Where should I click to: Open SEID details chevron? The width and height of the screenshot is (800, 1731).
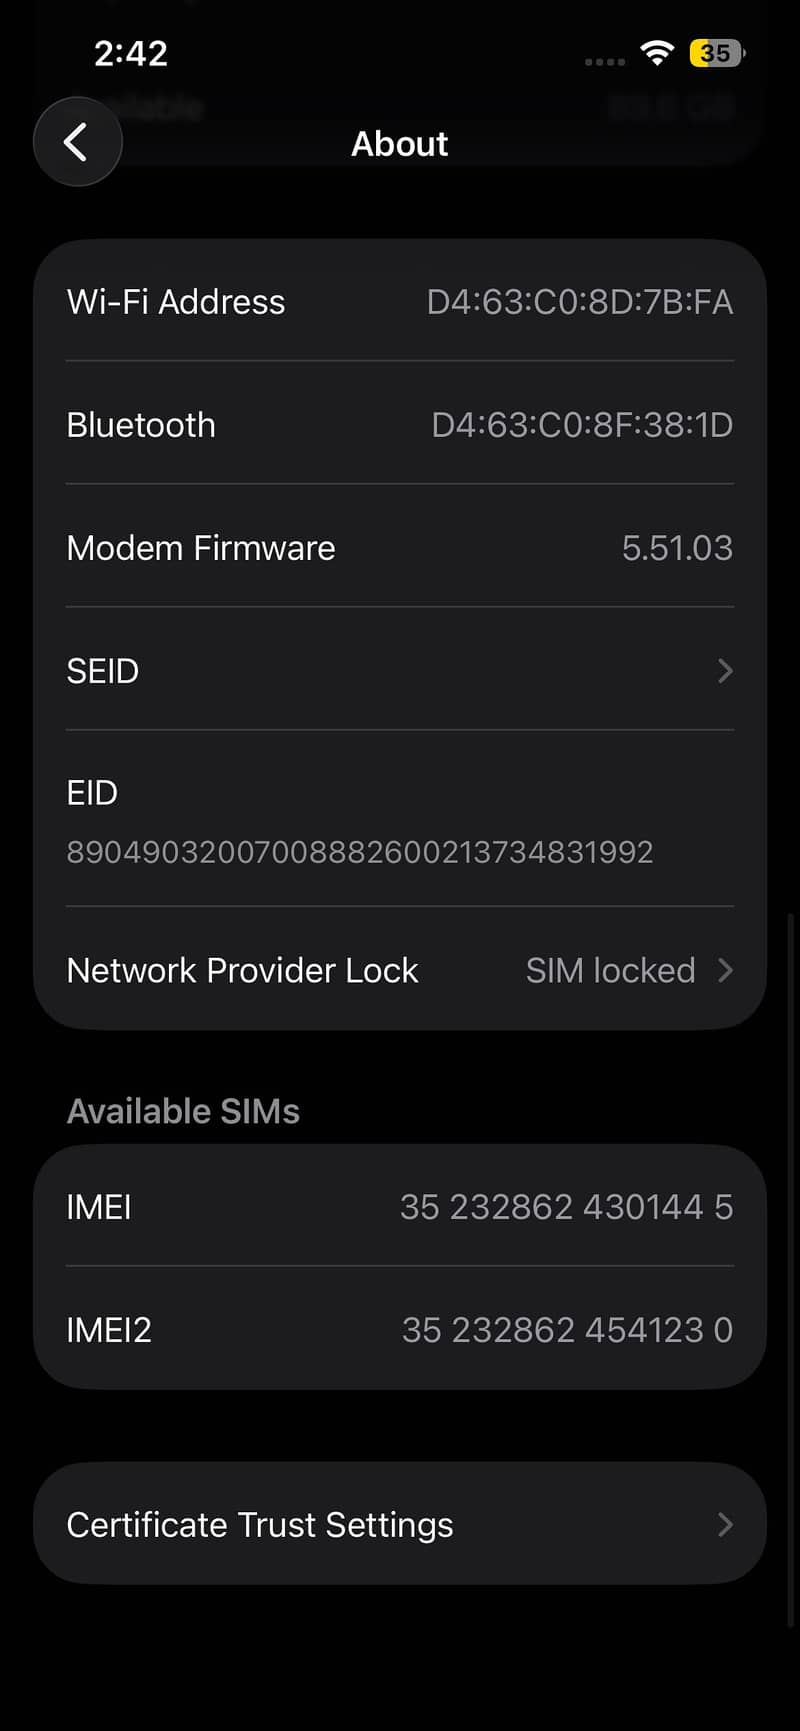(x=726, y=670)
